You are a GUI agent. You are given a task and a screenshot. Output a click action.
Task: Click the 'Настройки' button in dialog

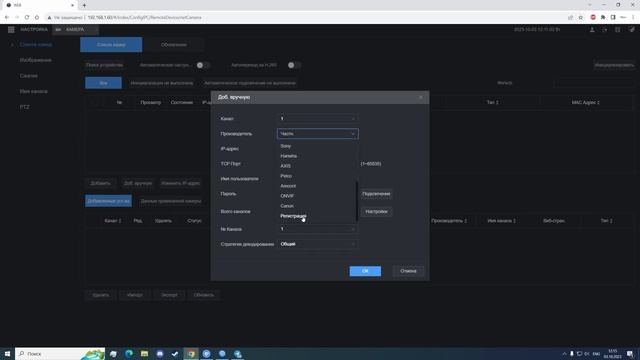[376, 211]
